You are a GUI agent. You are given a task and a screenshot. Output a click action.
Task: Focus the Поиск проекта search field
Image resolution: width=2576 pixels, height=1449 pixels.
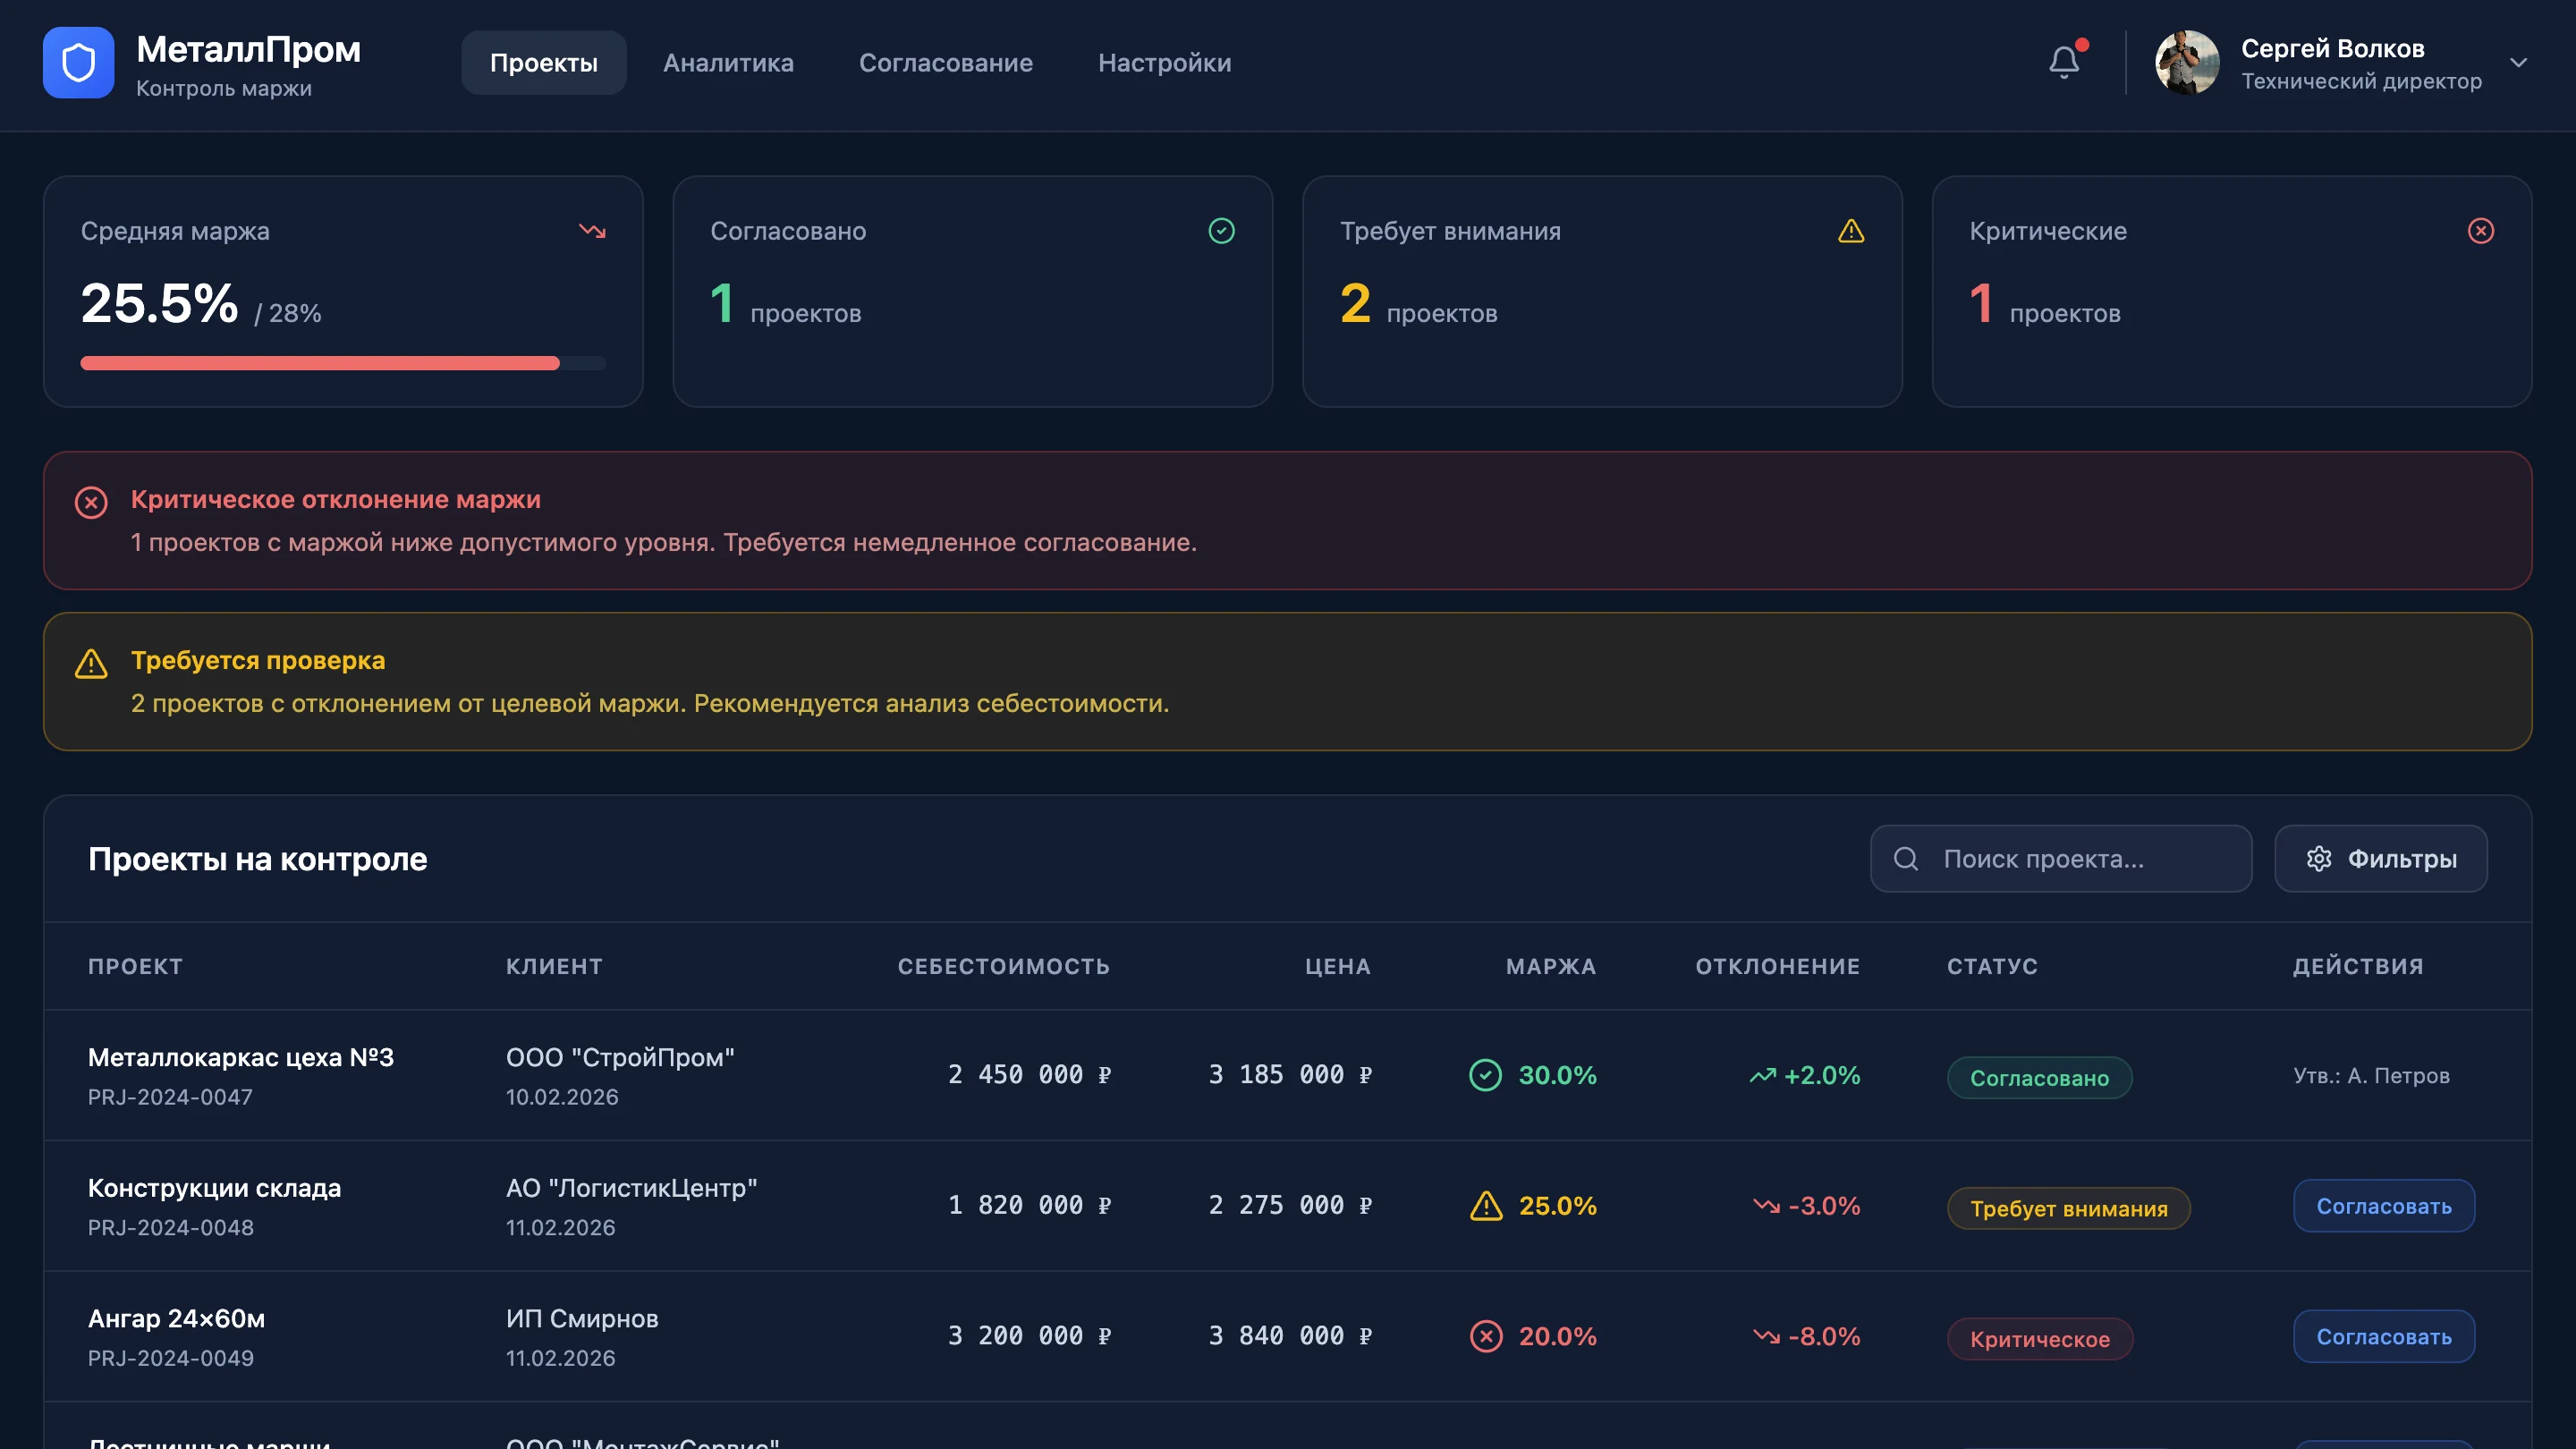[2060, 858]
